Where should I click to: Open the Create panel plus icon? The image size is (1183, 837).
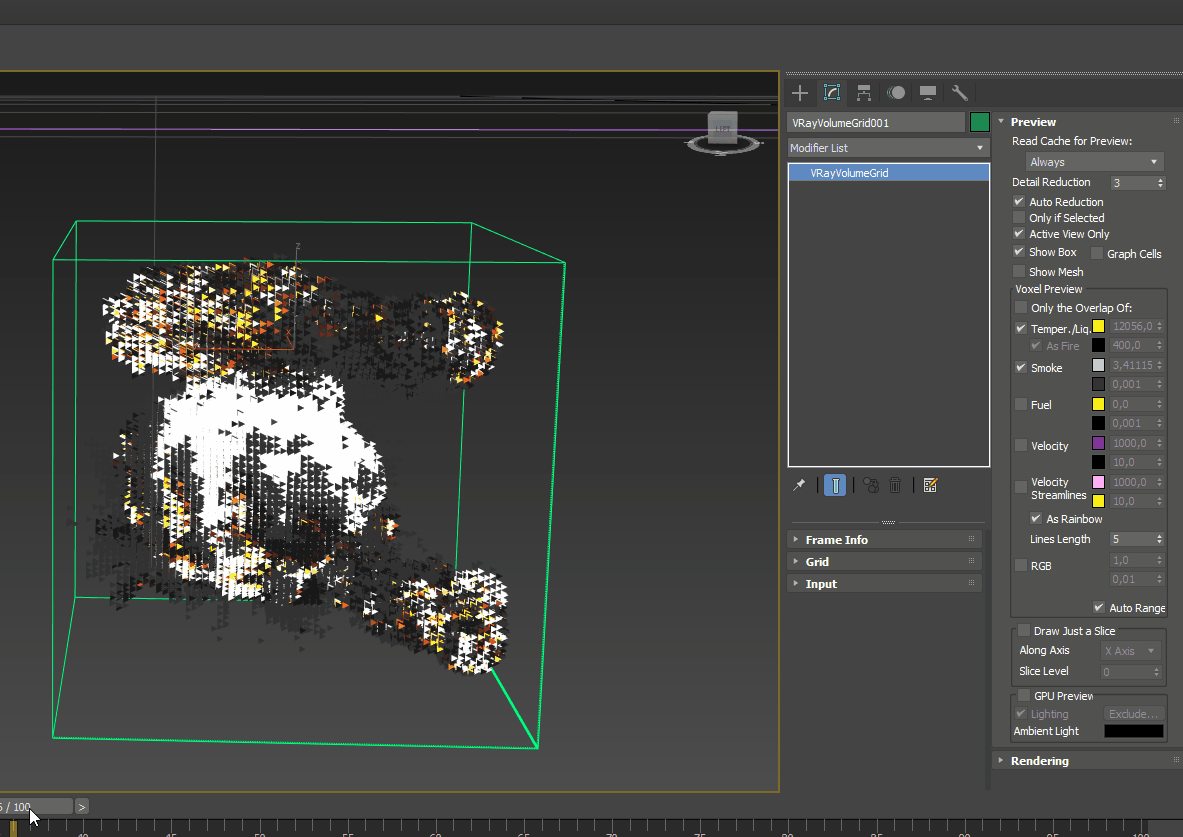click(x=800, y=93)
